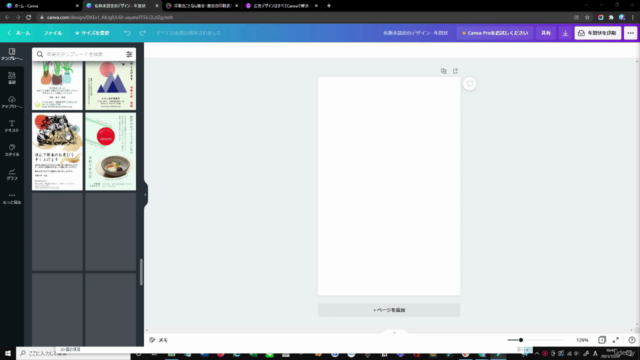This screenshot has height=360, width=640.
Task: Select the red circle bowl template thumbnail
Action: tap(111, 151)
